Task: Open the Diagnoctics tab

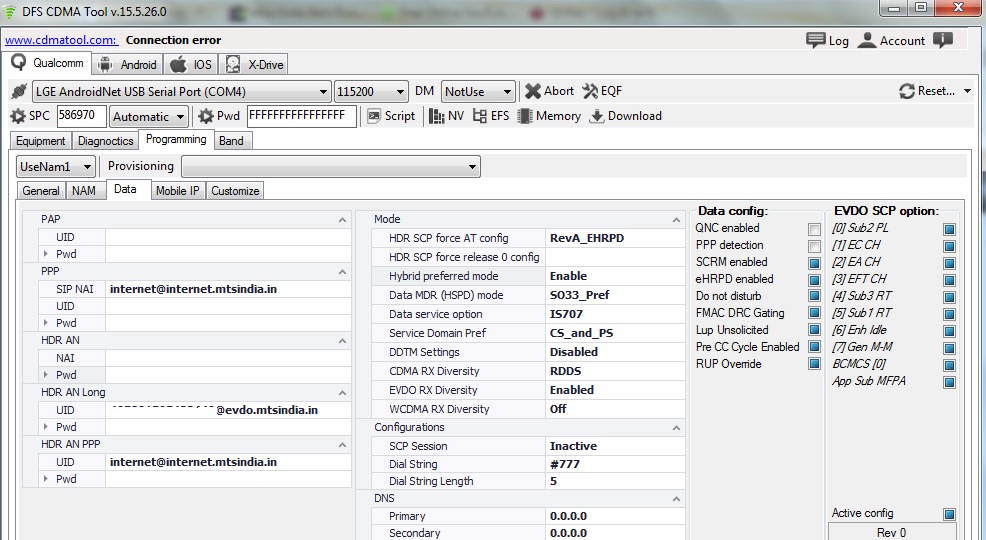Action: tap(105, 141)
